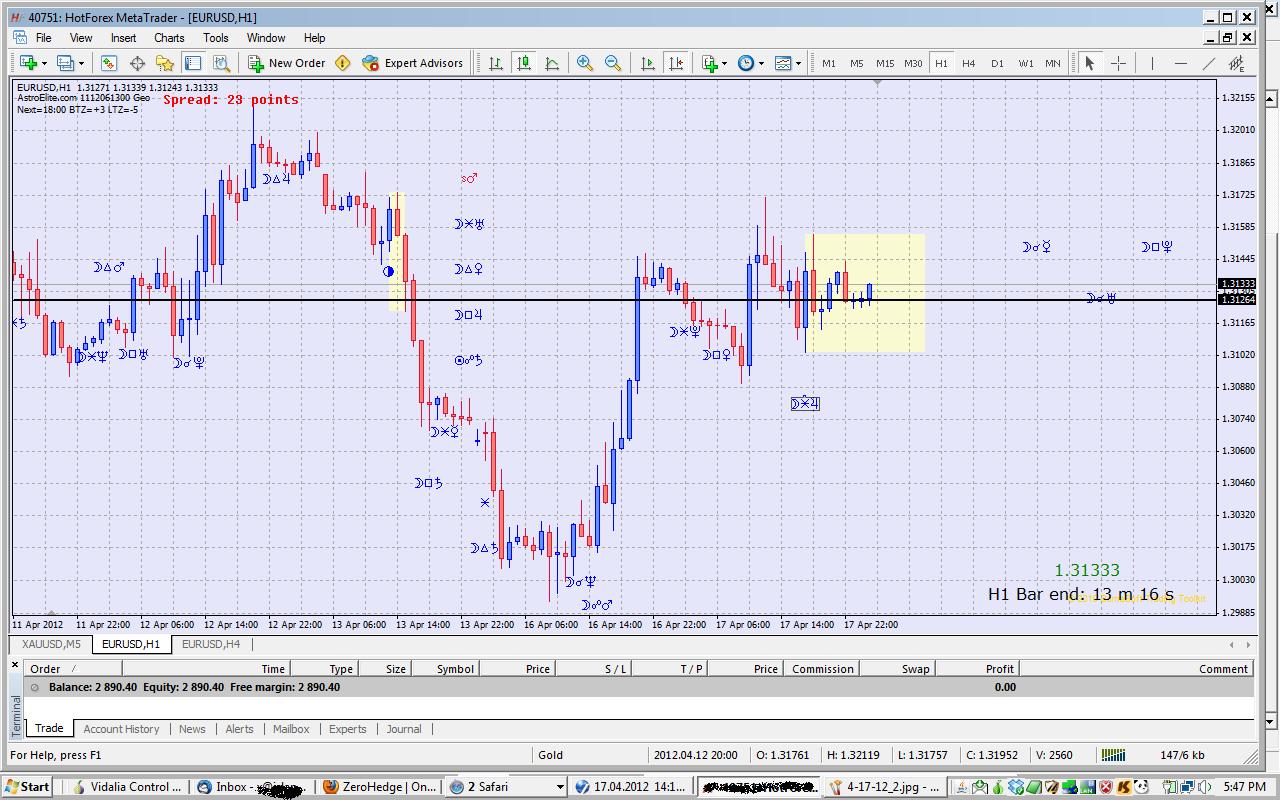1280x800 pixels.
Task: Switch chart to Line Chart type
Action: [552, 63]
